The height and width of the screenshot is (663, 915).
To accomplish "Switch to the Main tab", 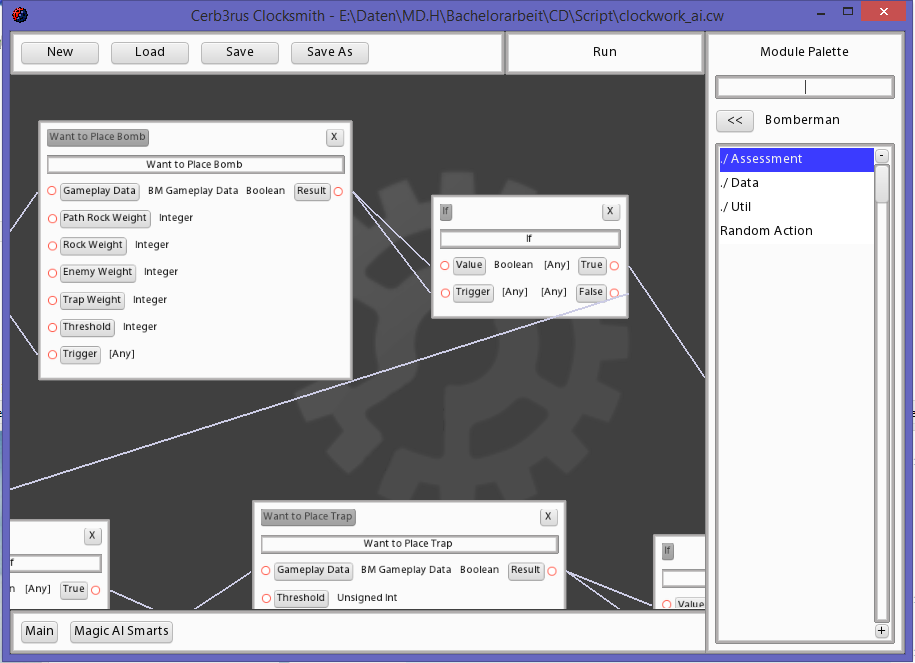I will coord(40,631).
